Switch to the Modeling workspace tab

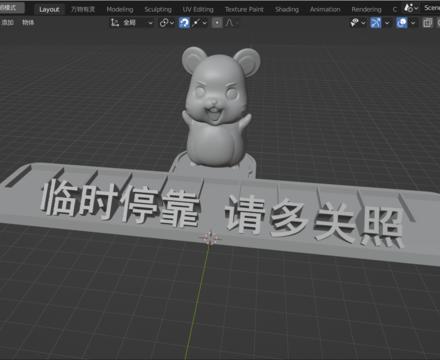pos(120,9)
